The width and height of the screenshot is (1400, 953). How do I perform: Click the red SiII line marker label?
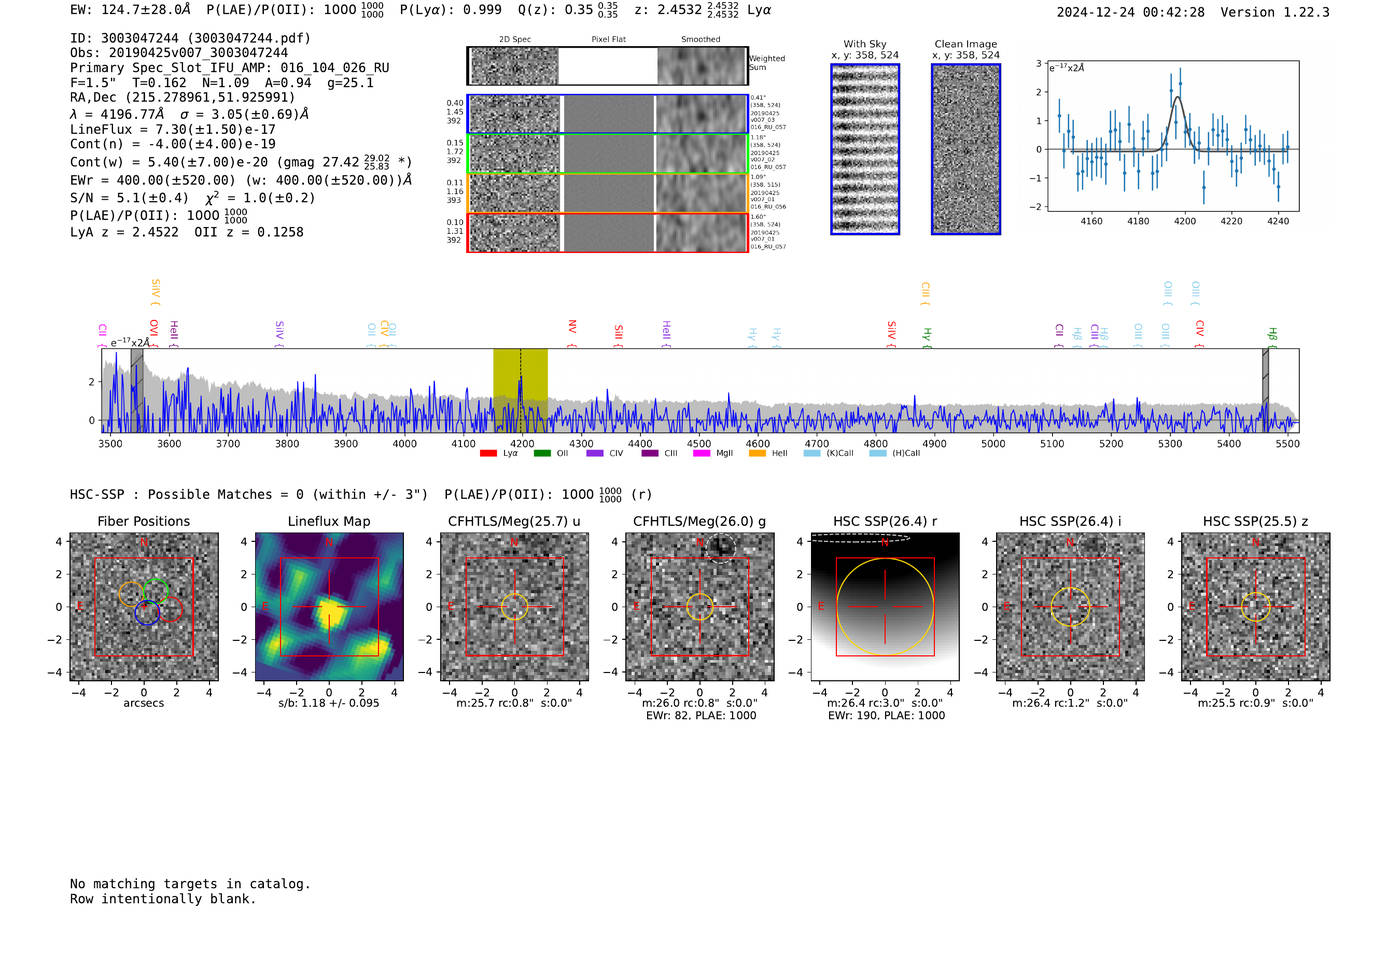click(x=619, y=332)
